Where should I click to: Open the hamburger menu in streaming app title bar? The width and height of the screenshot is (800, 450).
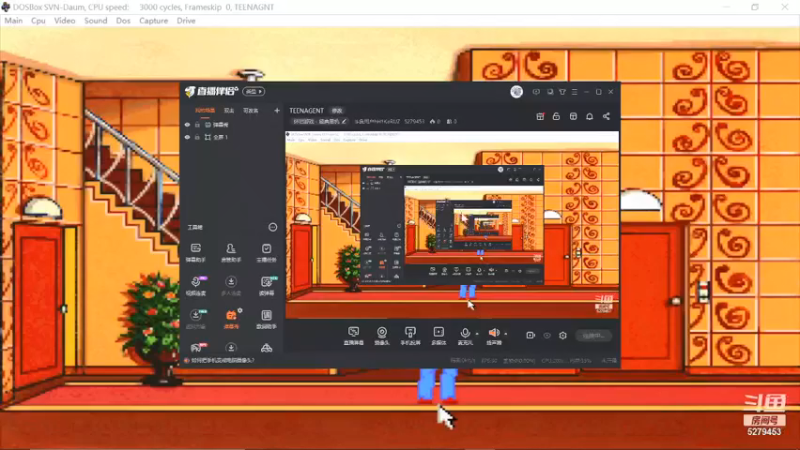point(574,92)
